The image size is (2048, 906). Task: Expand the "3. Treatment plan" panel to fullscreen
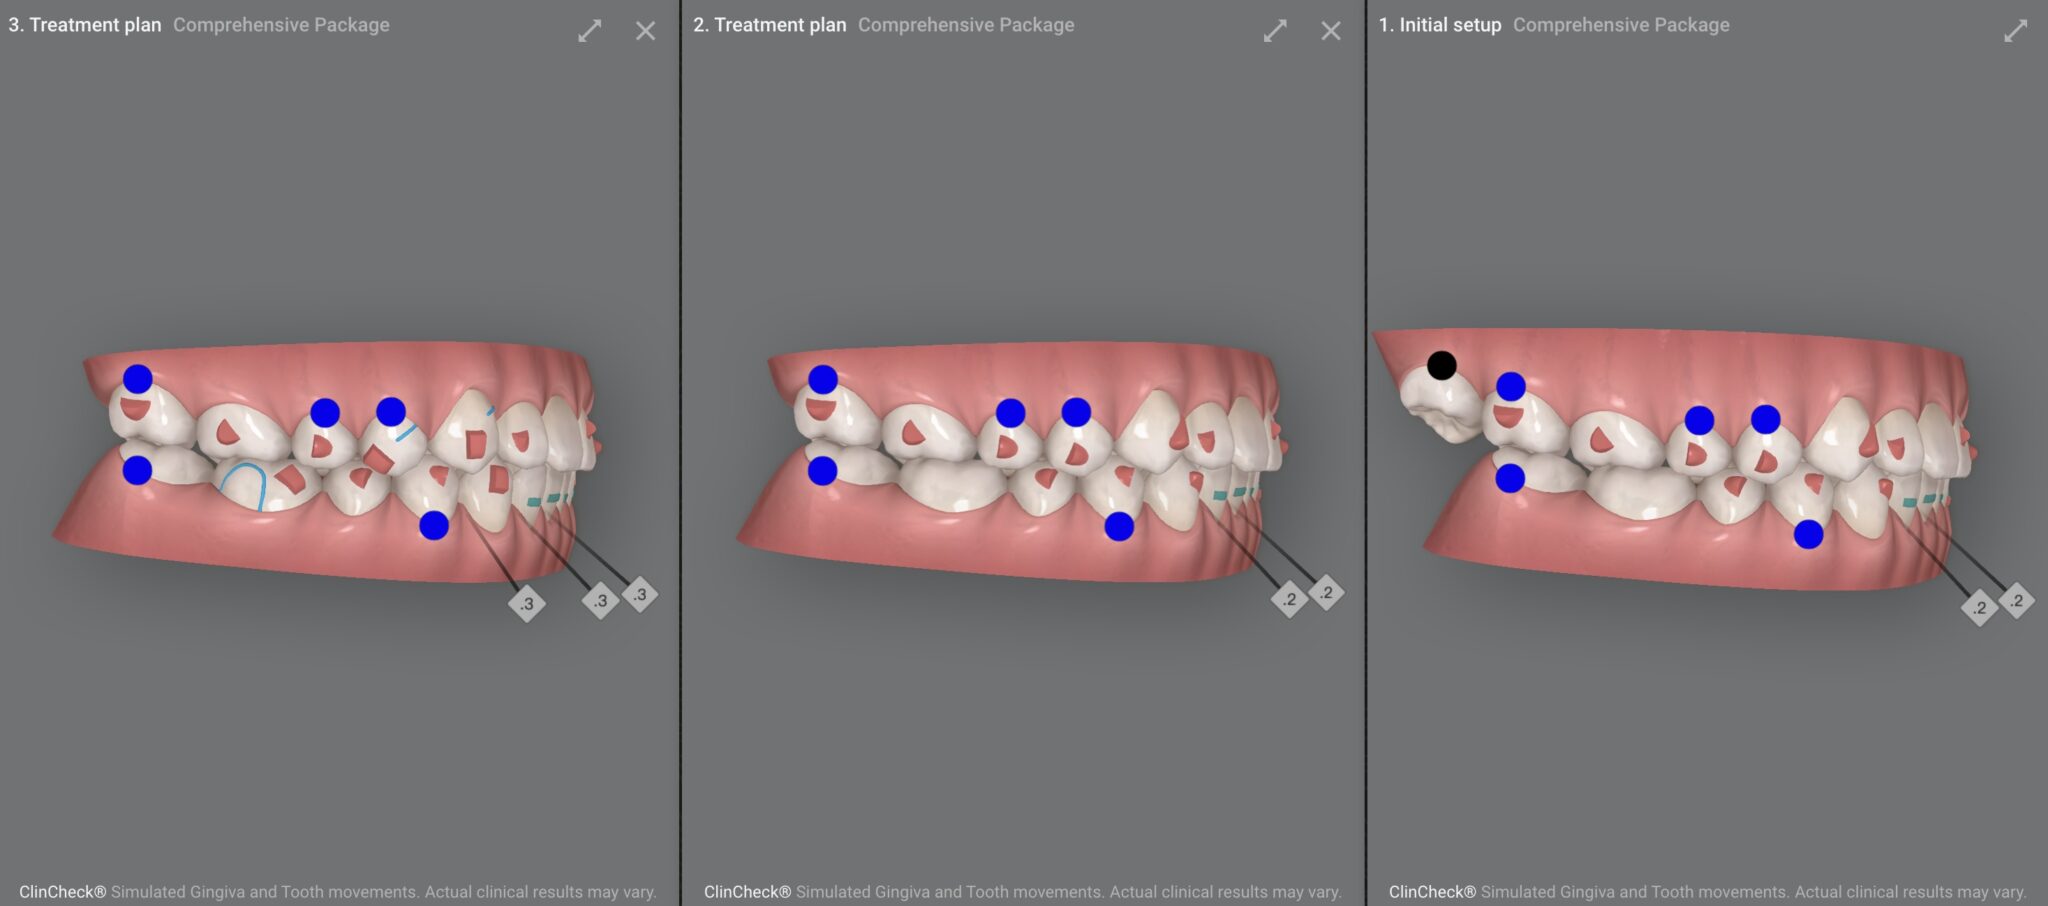pyautogui.click(x=589, y=31)
